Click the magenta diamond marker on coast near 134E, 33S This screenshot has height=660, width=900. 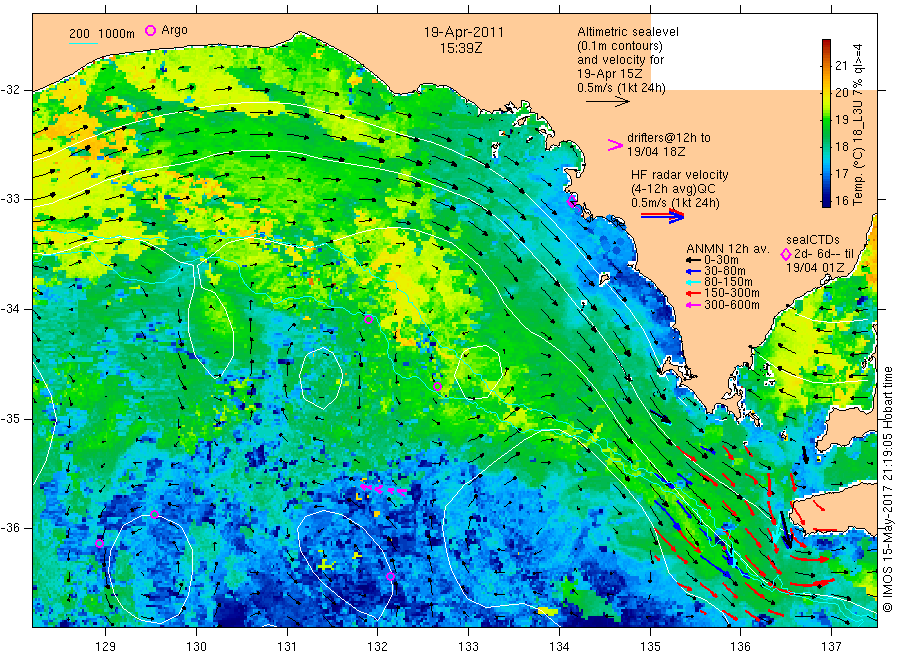point(572,201)
